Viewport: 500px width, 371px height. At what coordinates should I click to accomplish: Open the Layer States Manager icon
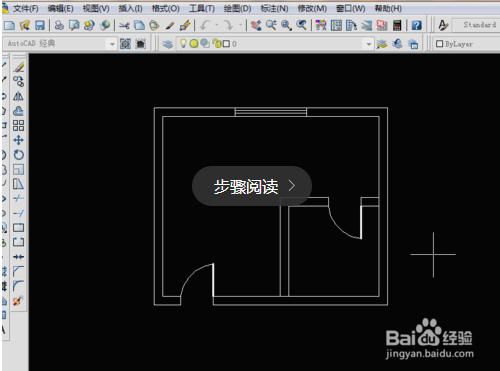pyautogui.click(x=413, y=44)
